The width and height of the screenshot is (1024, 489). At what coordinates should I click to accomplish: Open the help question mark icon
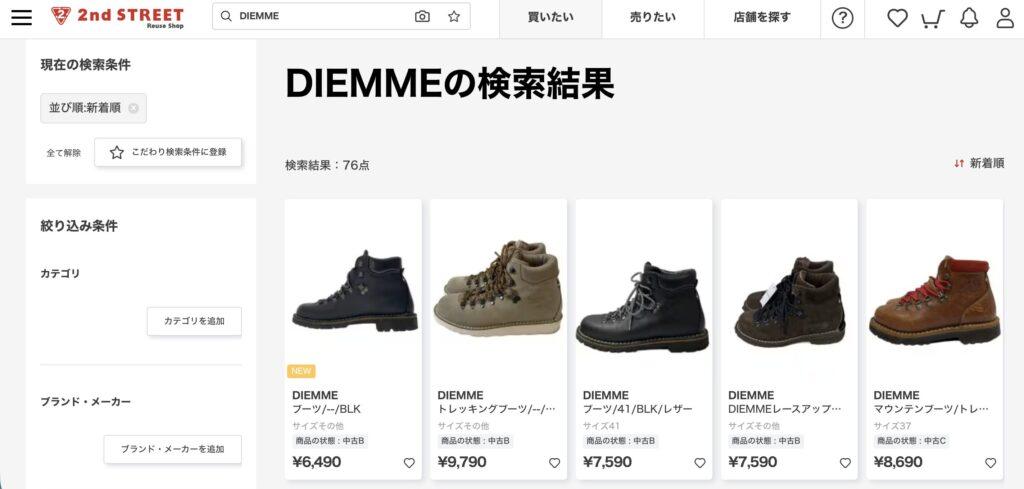point(842,18)
